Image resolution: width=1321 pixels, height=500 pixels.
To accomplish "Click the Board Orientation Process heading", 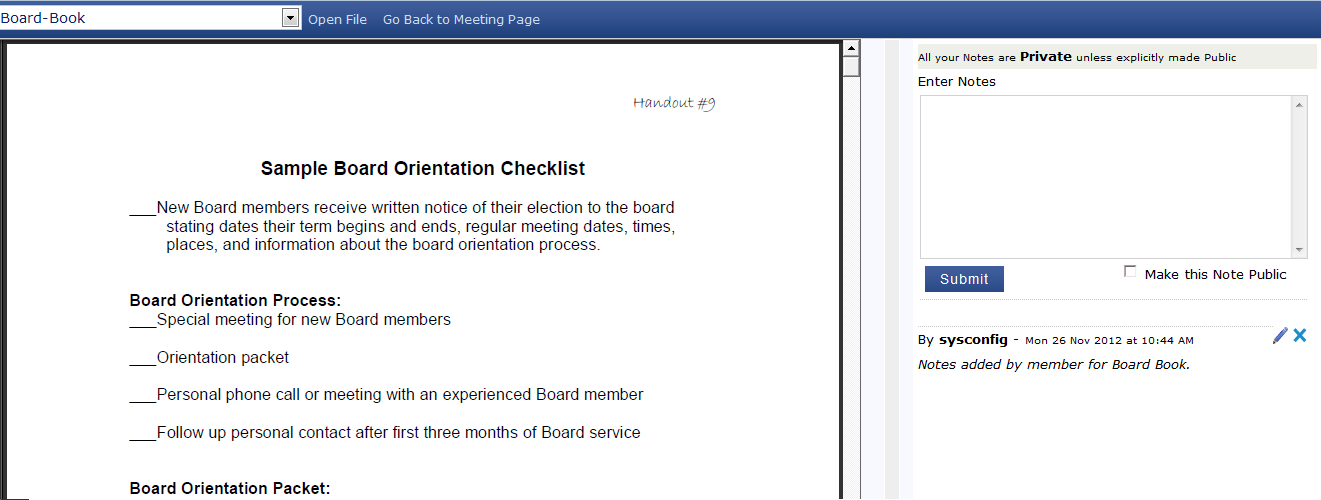I will [235, 300].
